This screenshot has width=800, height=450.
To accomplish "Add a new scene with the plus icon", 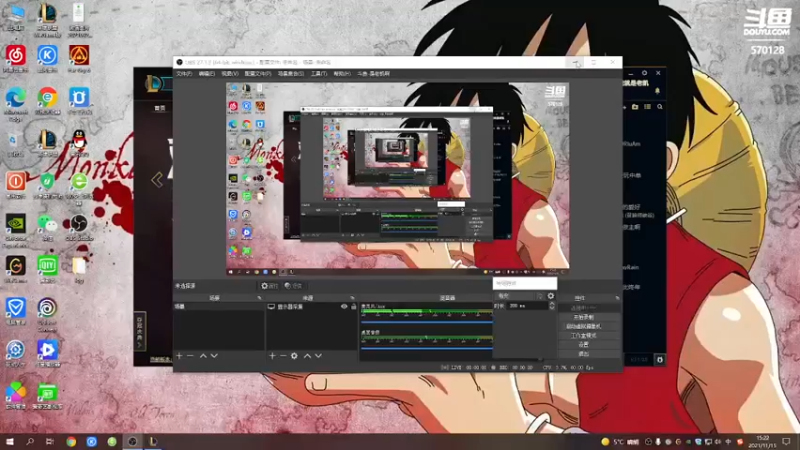I will coord(179,356).
